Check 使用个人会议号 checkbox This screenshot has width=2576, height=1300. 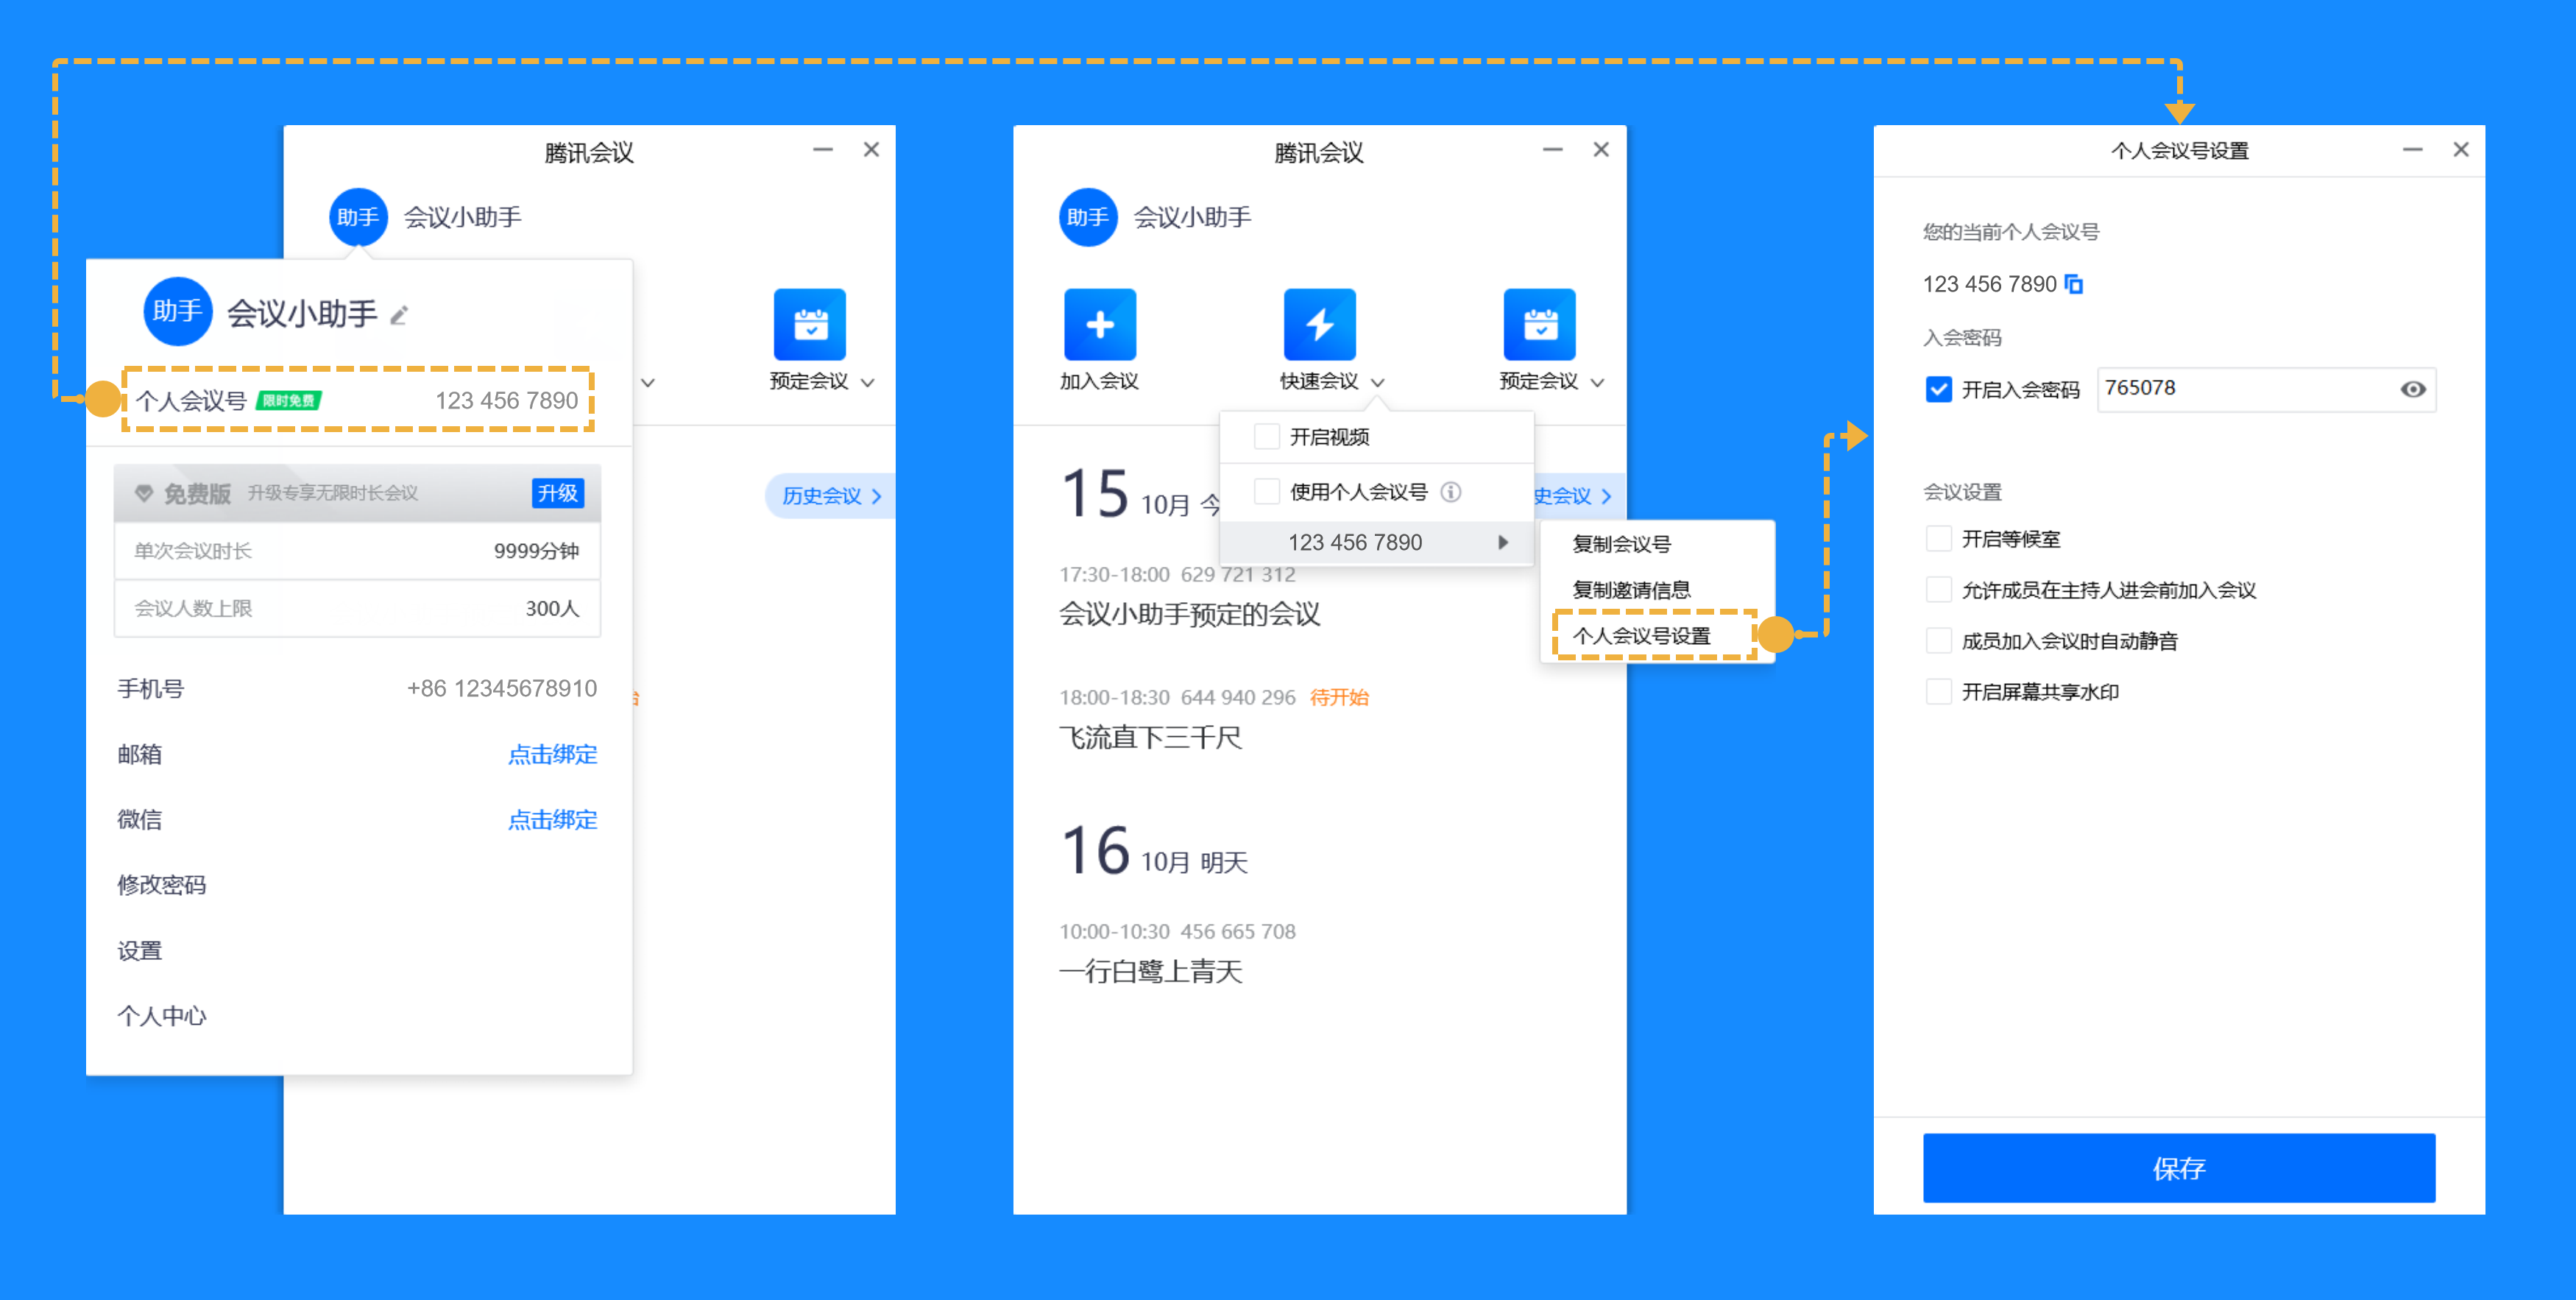(1266, 492)
